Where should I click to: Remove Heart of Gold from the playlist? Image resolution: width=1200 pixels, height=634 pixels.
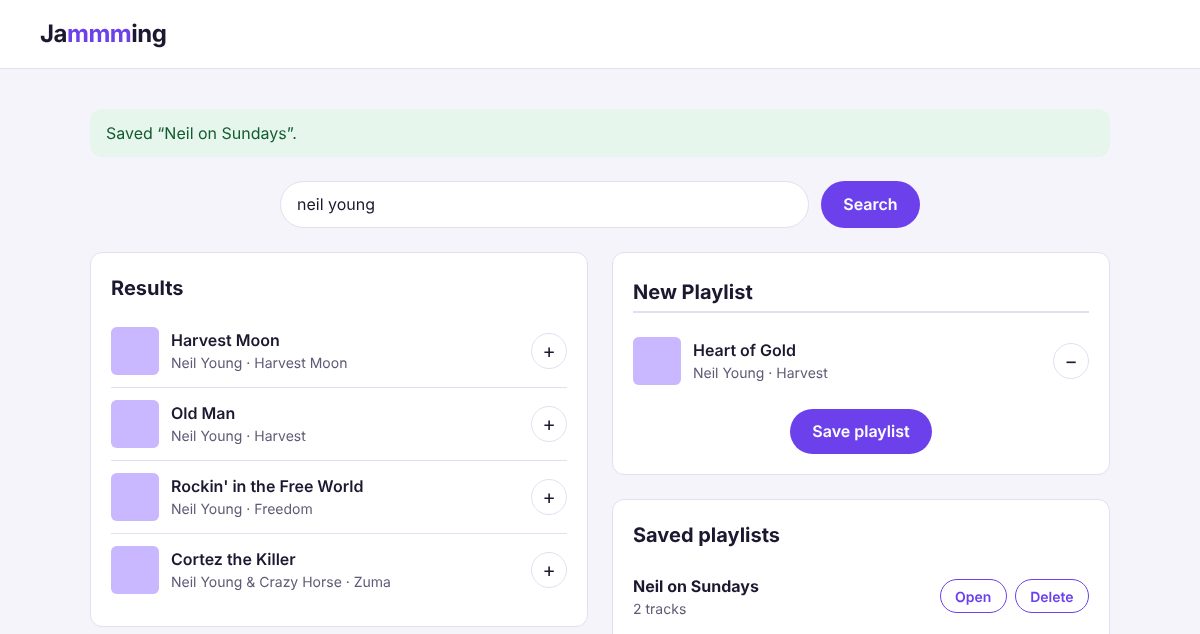point(1071,361)
